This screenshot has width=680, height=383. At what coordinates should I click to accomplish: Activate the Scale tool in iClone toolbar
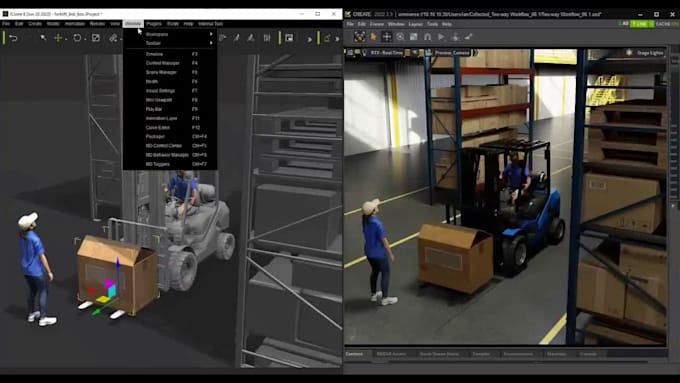tap(96, 38)
